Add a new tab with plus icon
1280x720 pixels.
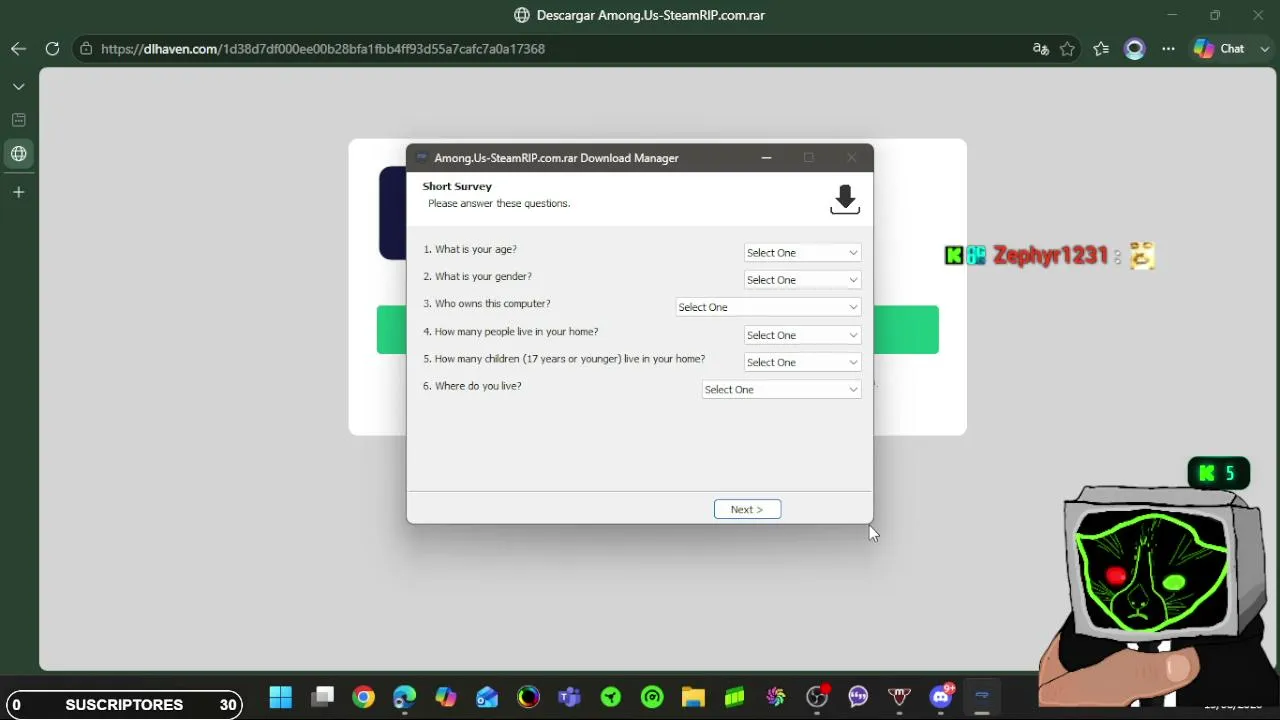pos(19,192)
